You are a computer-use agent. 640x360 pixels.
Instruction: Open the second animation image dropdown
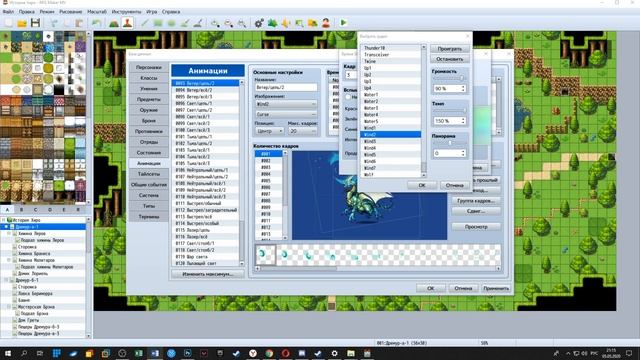point(285,115)
